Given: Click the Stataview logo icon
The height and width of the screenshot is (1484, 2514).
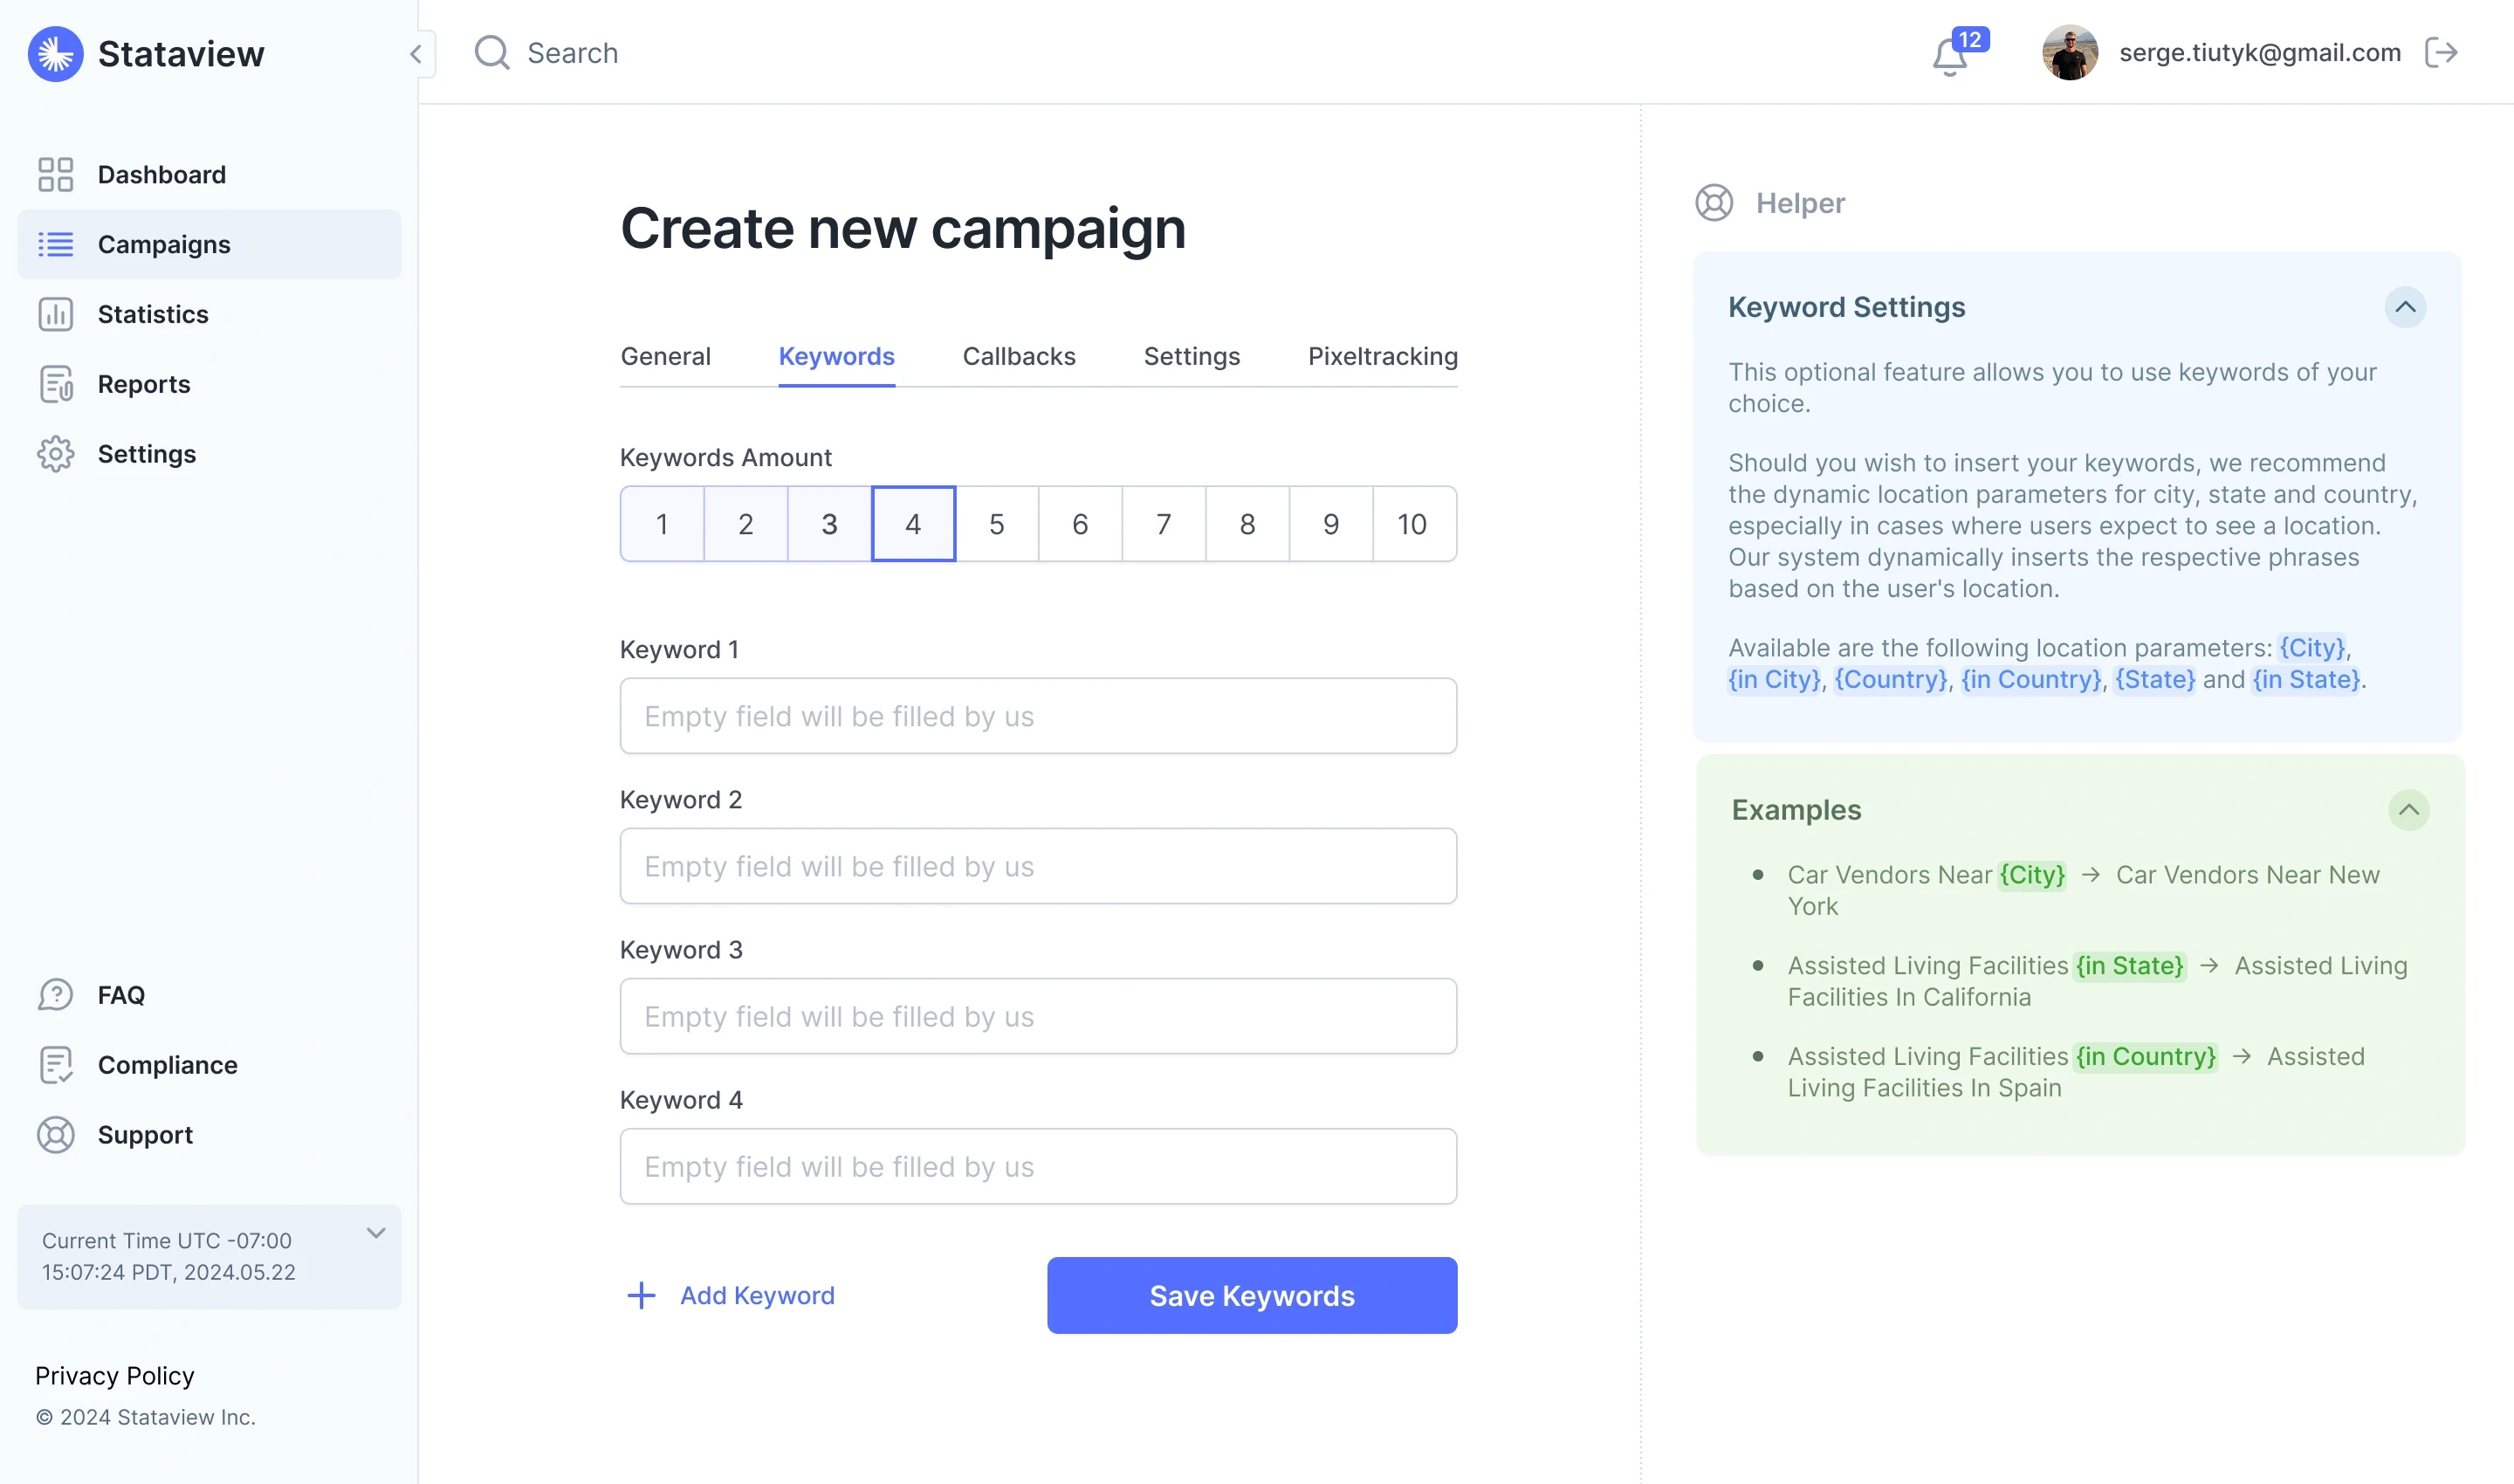Looking at the screenshot, I should 55,54.
